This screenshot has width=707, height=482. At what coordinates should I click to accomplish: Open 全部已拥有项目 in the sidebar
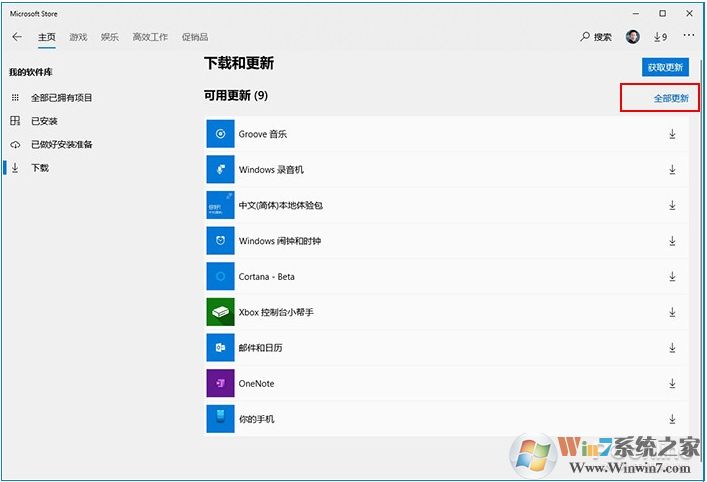pyautogui.click(x=62, y=97)
